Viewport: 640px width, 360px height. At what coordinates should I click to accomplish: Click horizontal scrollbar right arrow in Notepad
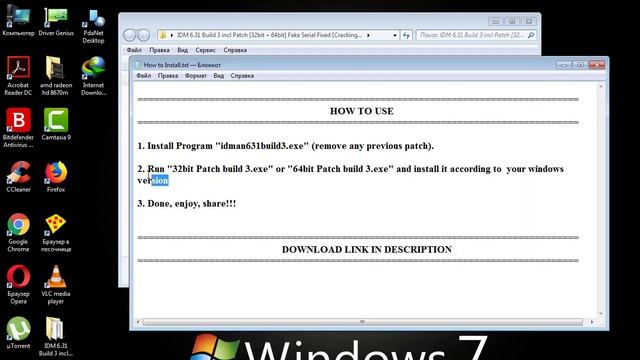[592, 322]
